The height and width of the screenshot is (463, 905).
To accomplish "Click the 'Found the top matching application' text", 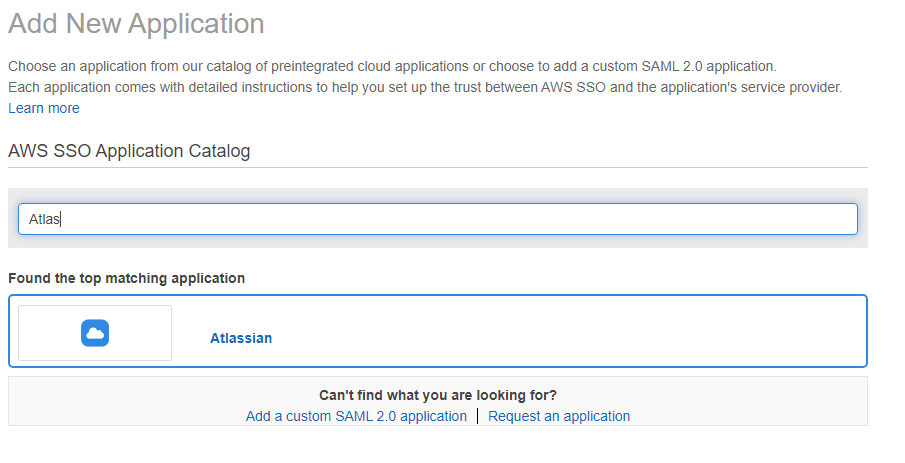I will [x=126, y=278].
